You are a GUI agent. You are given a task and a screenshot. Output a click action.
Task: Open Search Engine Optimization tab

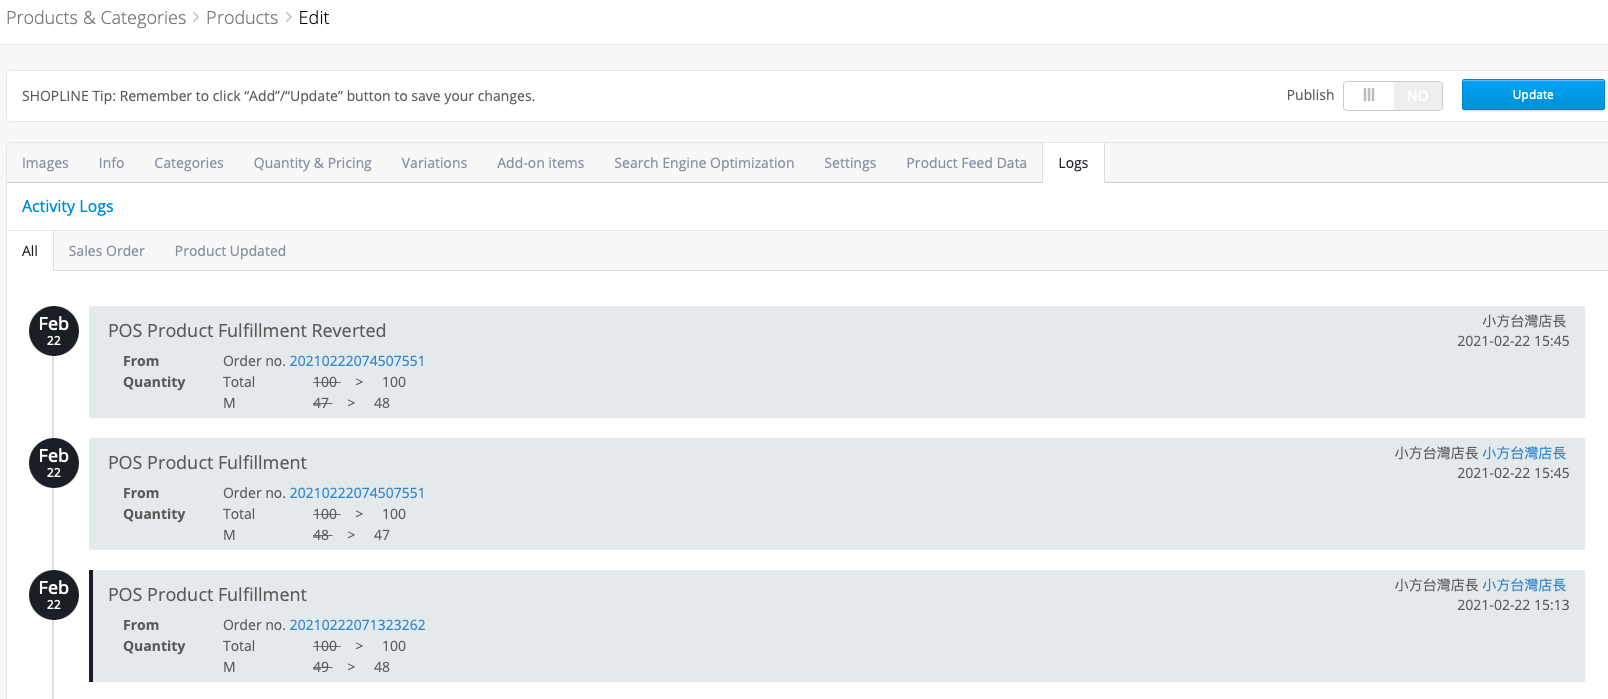(x=704, y=163)
